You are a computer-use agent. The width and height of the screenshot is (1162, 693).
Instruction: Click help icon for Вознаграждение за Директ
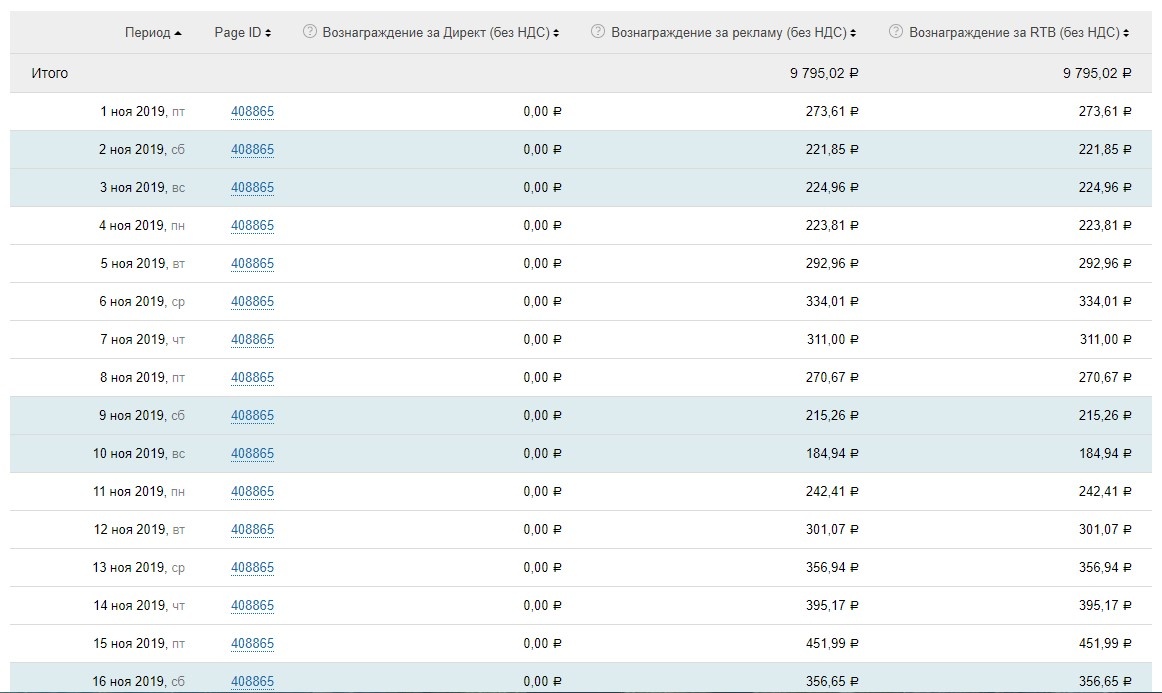point(309,32)
